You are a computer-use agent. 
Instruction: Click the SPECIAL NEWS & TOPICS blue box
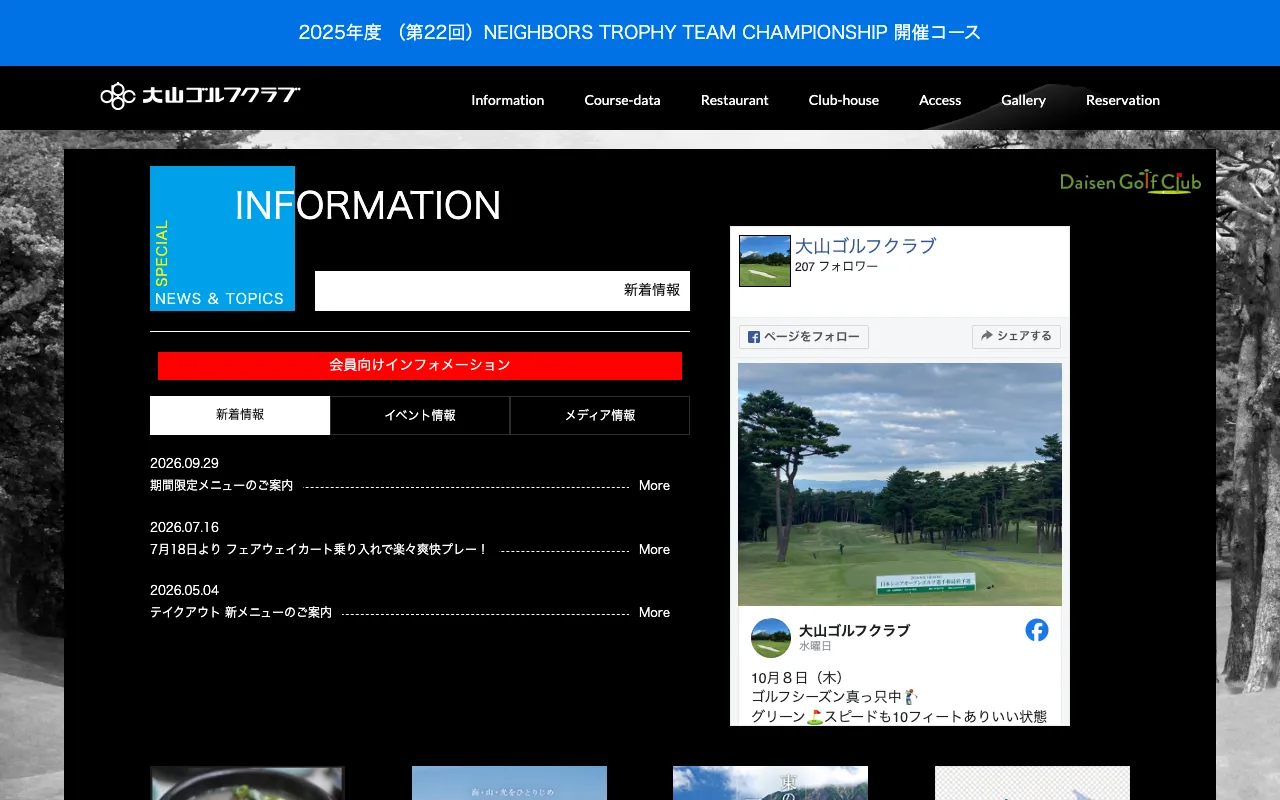tap(222, 238)
